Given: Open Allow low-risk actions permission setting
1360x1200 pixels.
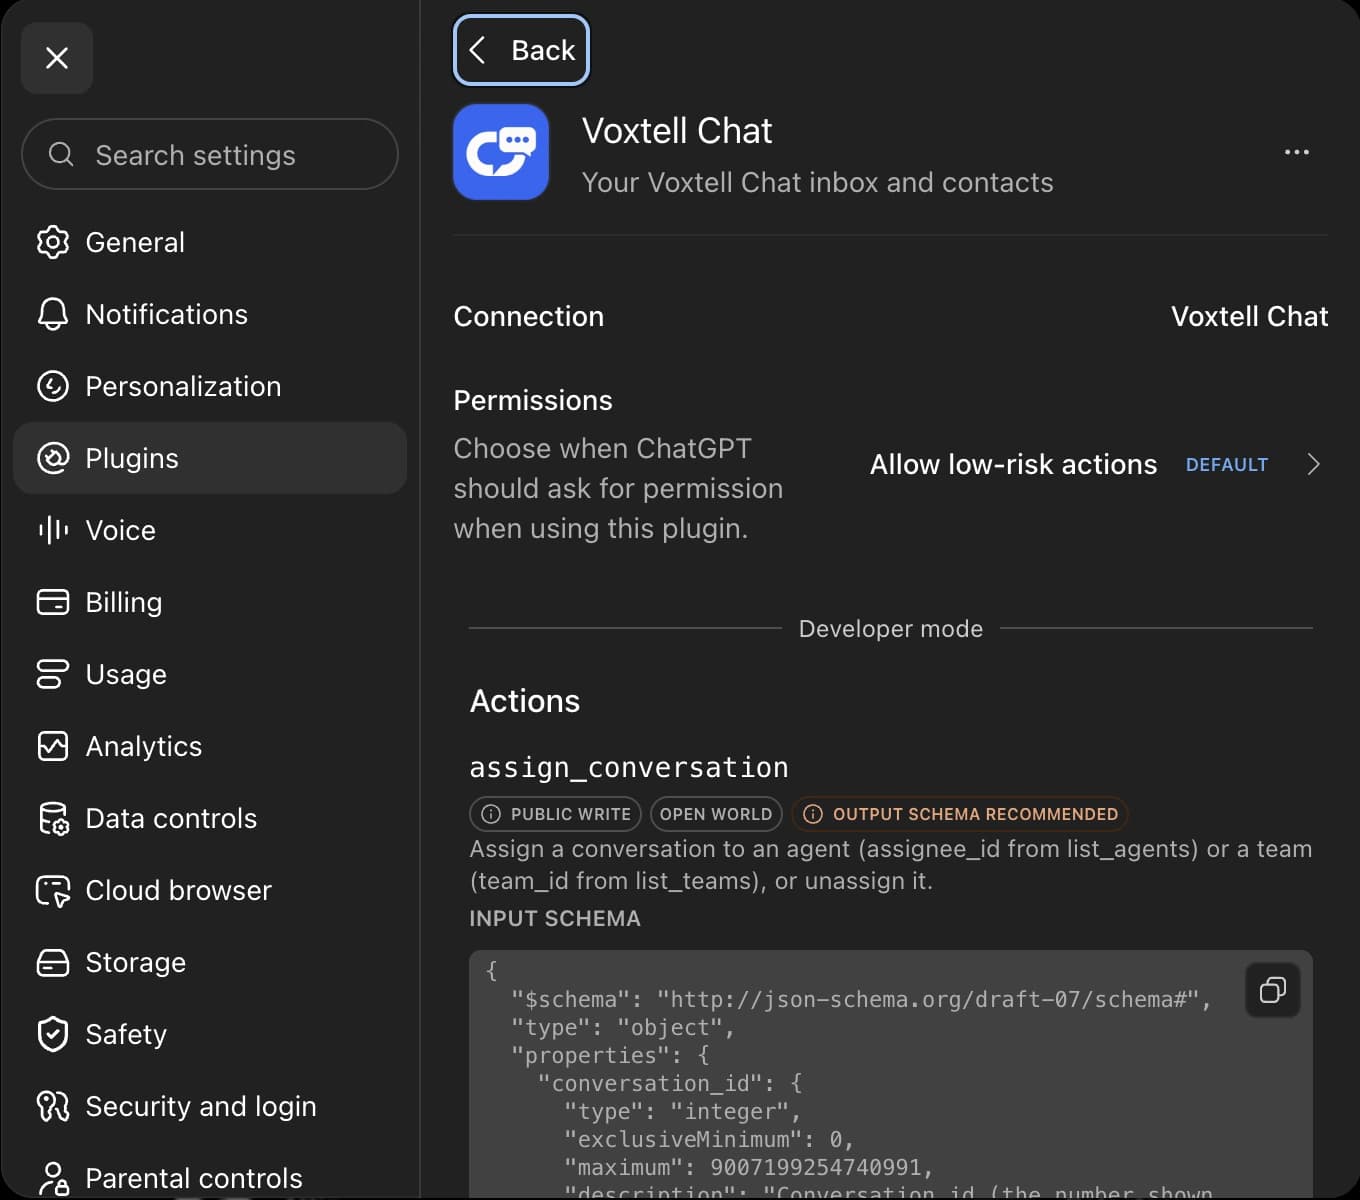Looking at the screenshot, I should tap(1097, 464).
